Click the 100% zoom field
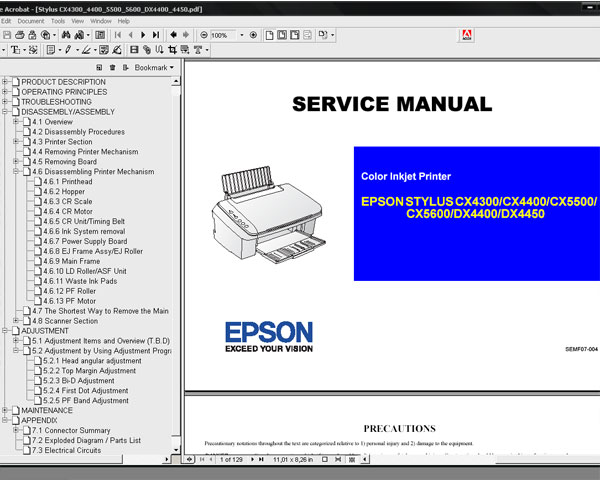 [223, 35]
